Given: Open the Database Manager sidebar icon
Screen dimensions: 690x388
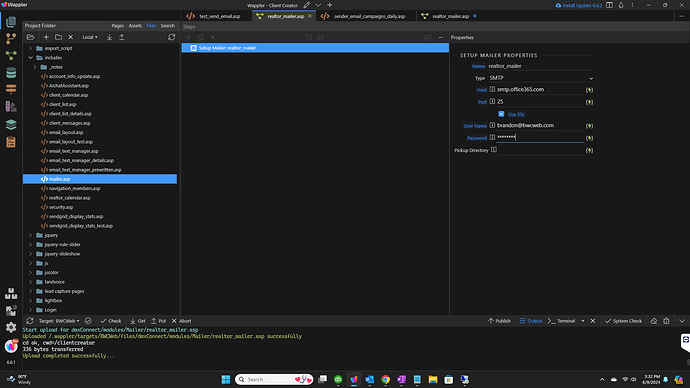Looking at the screenshot, I should [x=11, y=73].
